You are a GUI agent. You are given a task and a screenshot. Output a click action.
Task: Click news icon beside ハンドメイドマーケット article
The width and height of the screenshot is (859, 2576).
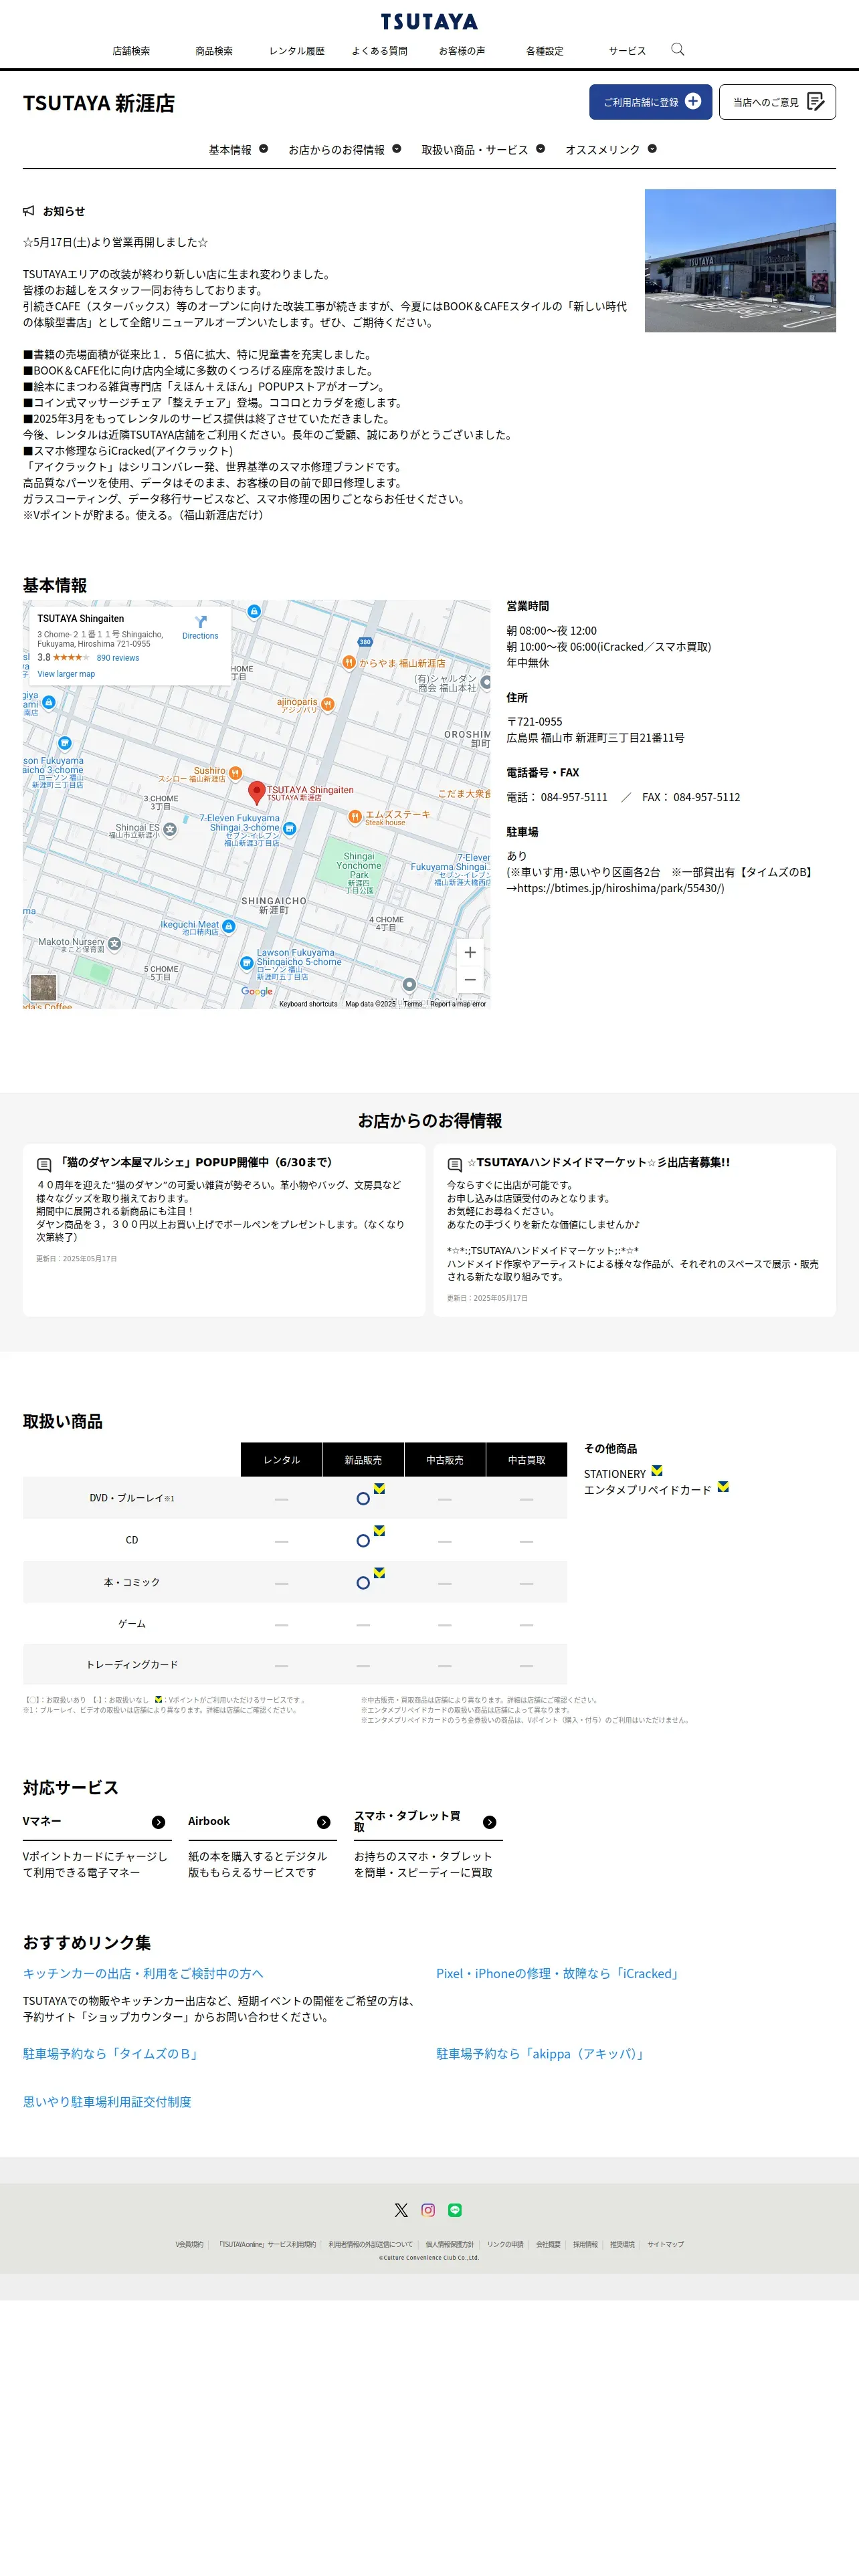pos(455,1165)
